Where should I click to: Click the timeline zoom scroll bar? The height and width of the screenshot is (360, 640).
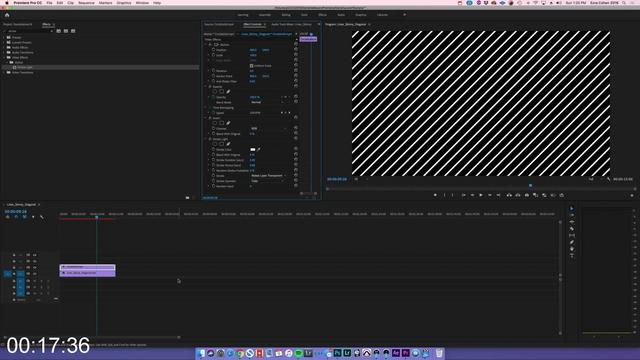(x=92, y=337)
